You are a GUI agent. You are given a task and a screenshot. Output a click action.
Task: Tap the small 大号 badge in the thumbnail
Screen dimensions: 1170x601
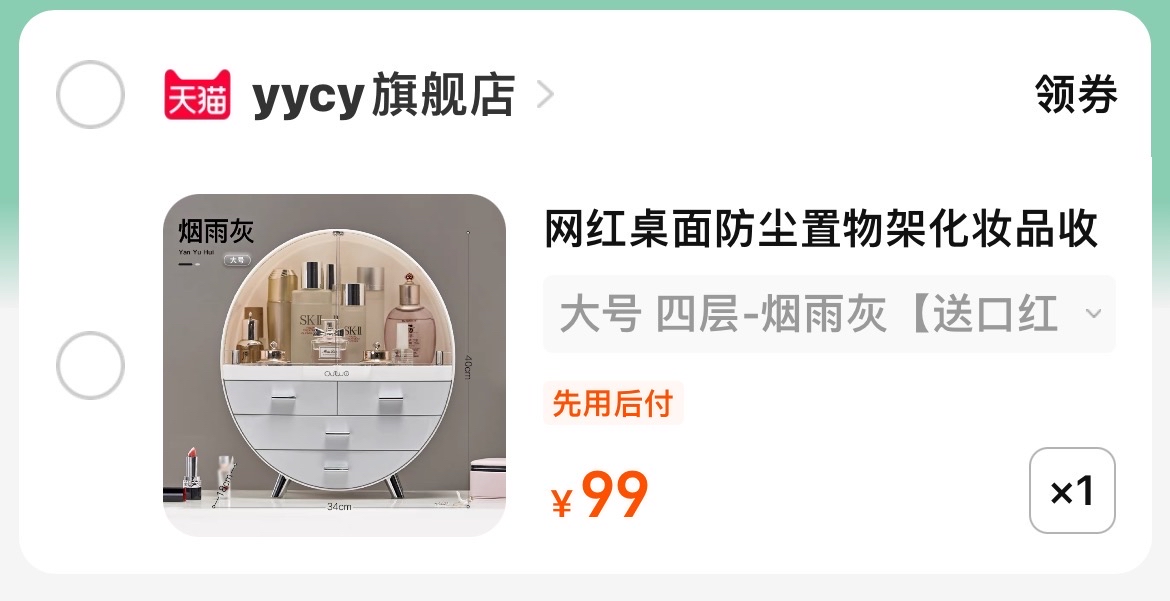[x=237, y=260]
